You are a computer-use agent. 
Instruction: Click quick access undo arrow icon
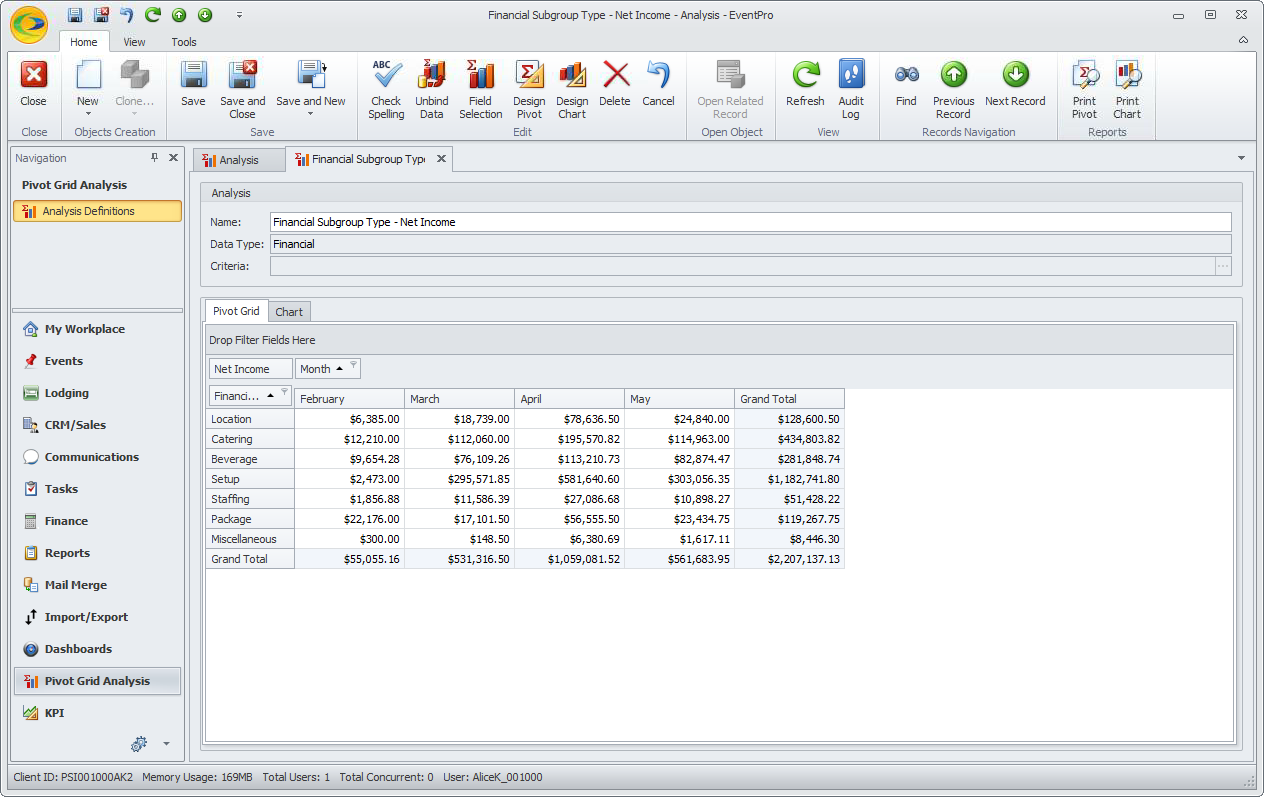127,15
